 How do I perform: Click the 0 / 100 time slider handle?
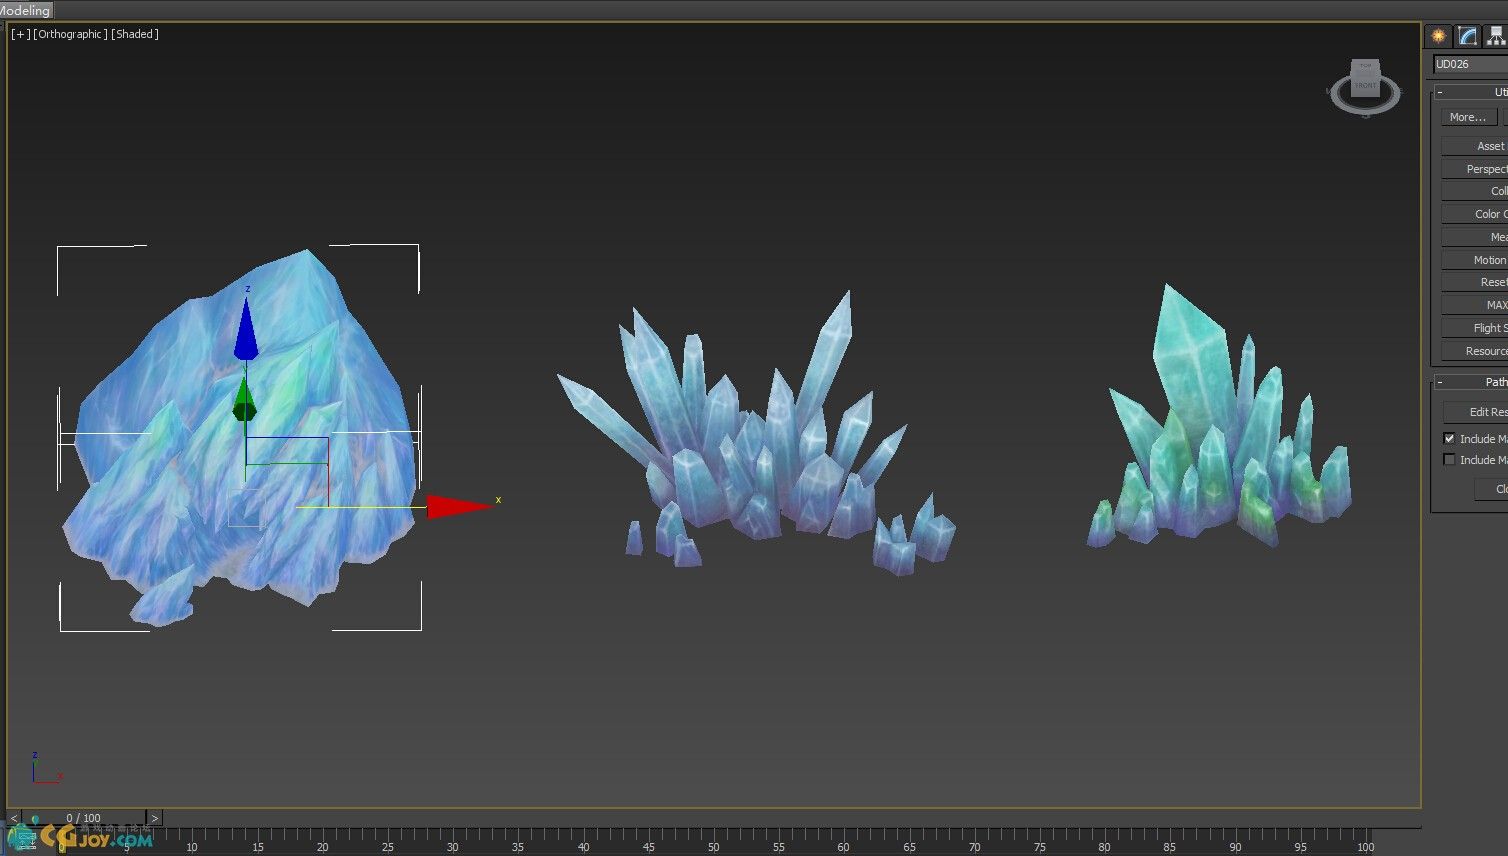point(84,818)
